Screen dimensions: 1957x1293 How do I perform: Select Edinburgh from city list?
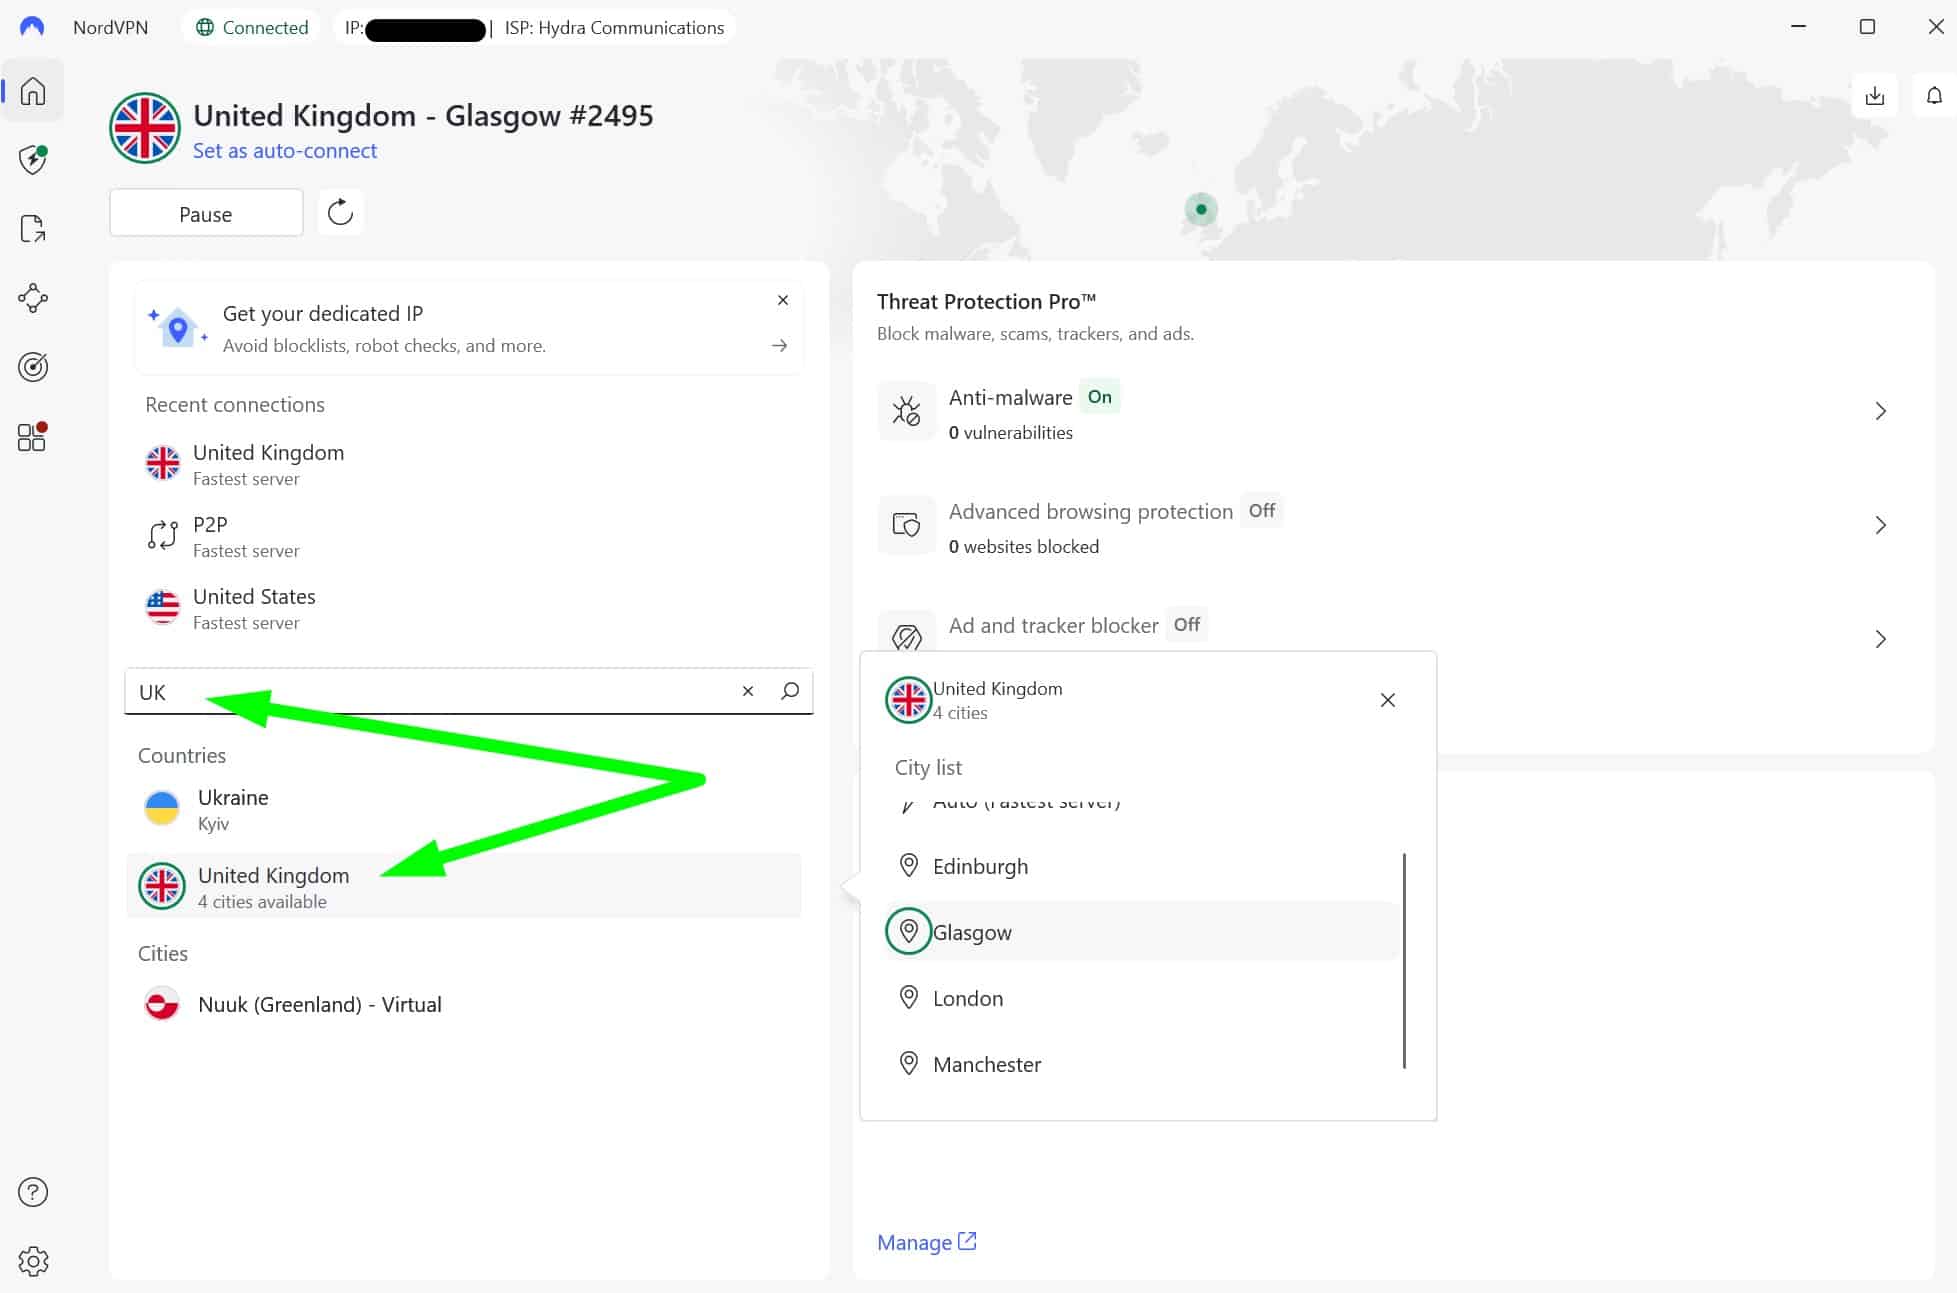coord(1141,866)
